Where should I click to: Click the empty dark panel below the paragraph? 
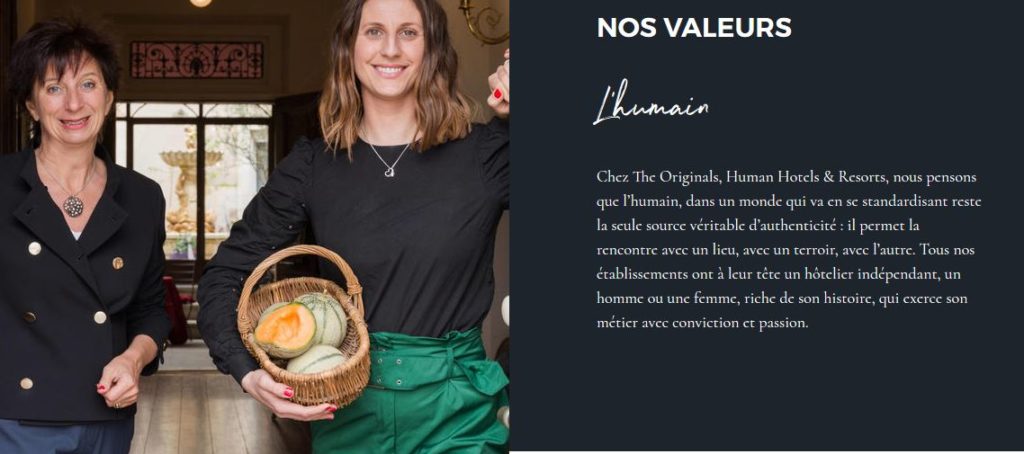766,392
